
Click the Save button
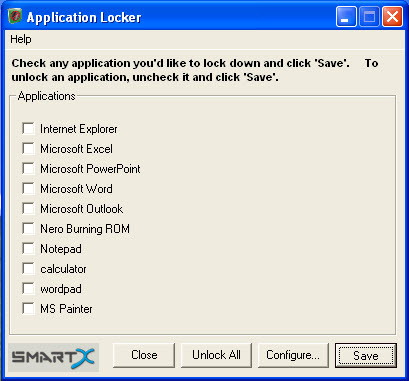coord(366,355)
